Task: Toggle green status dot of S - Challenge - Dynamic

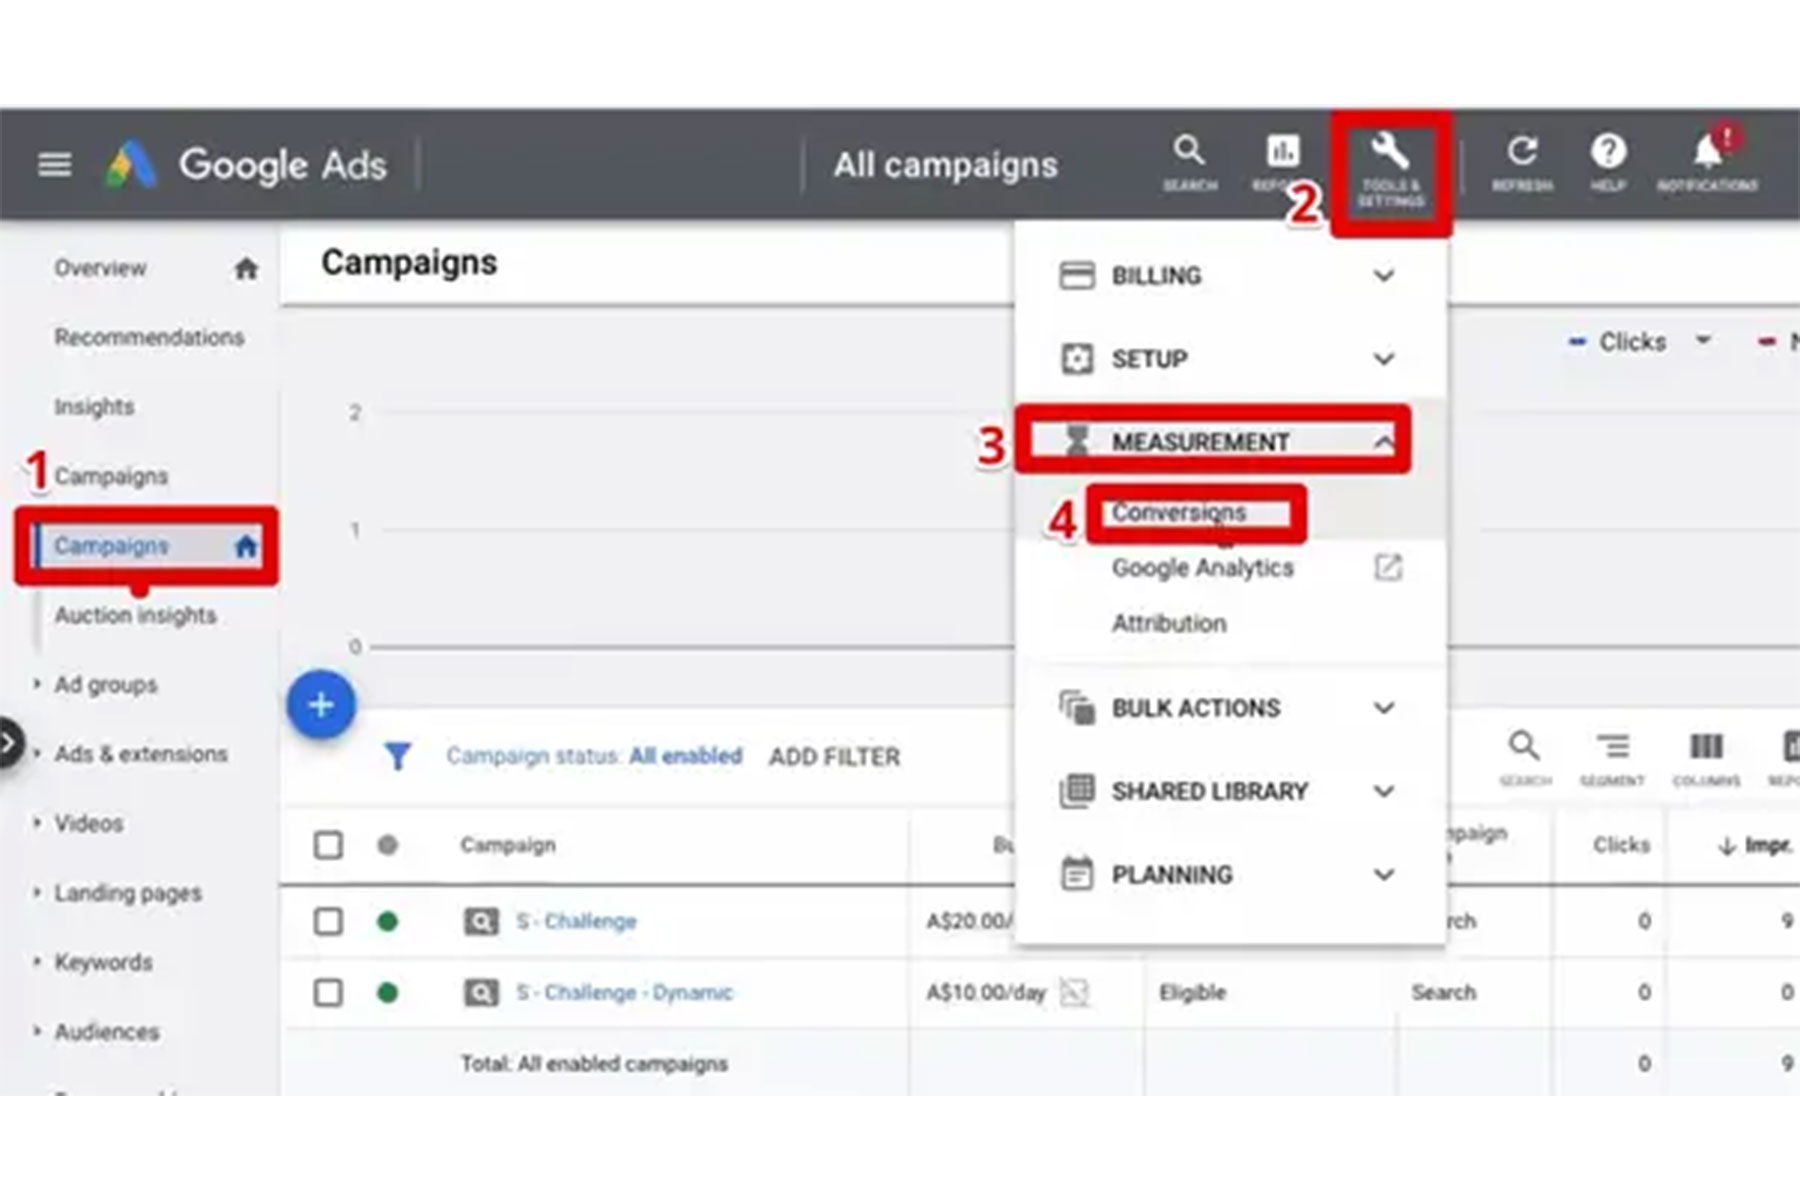Action: click(387, 993)
